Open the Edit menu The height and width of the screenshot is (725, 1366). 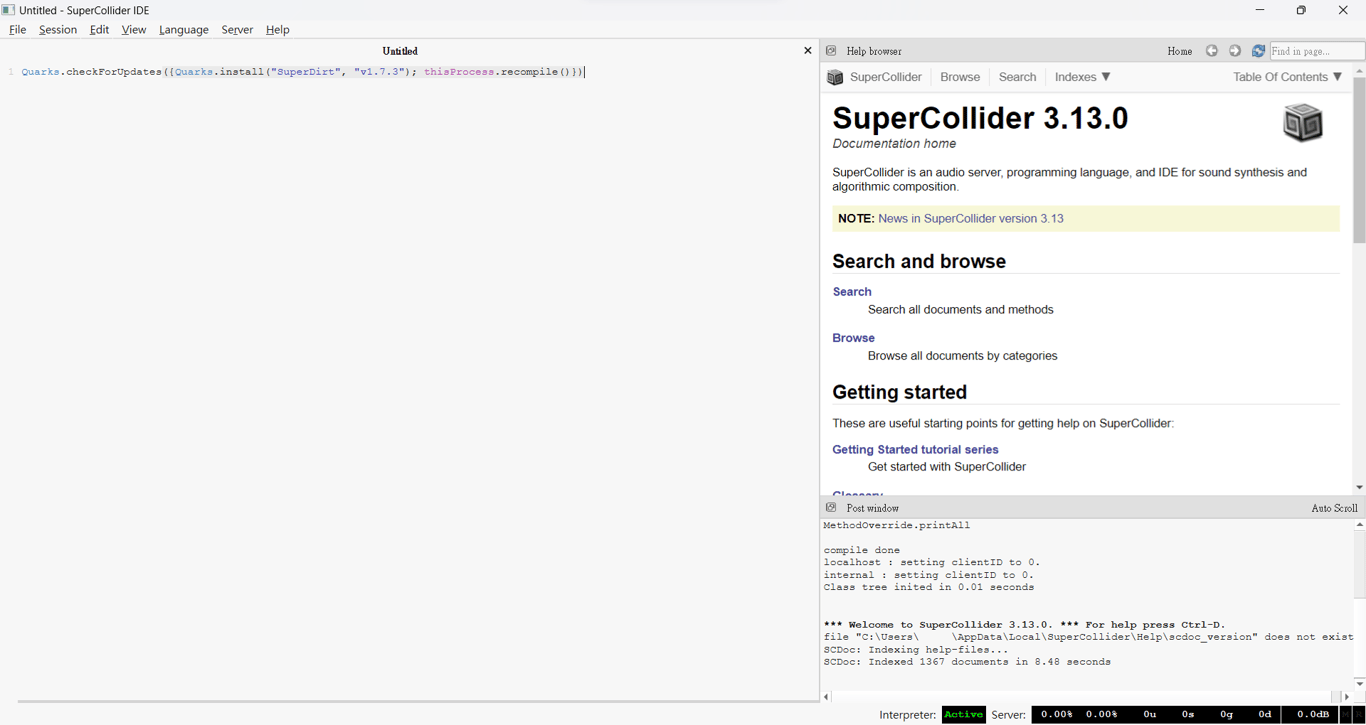[x=99, y=30]
